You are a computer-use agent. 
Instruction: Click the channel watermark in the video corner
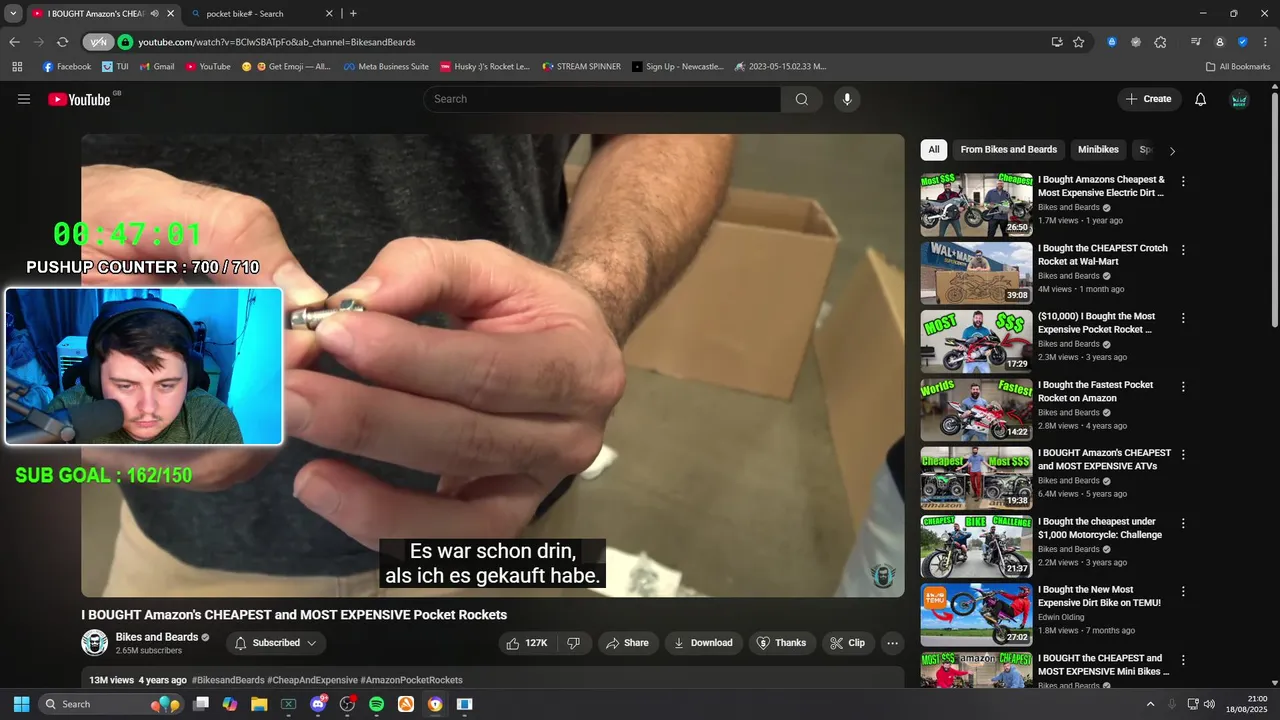click(882, 575)
